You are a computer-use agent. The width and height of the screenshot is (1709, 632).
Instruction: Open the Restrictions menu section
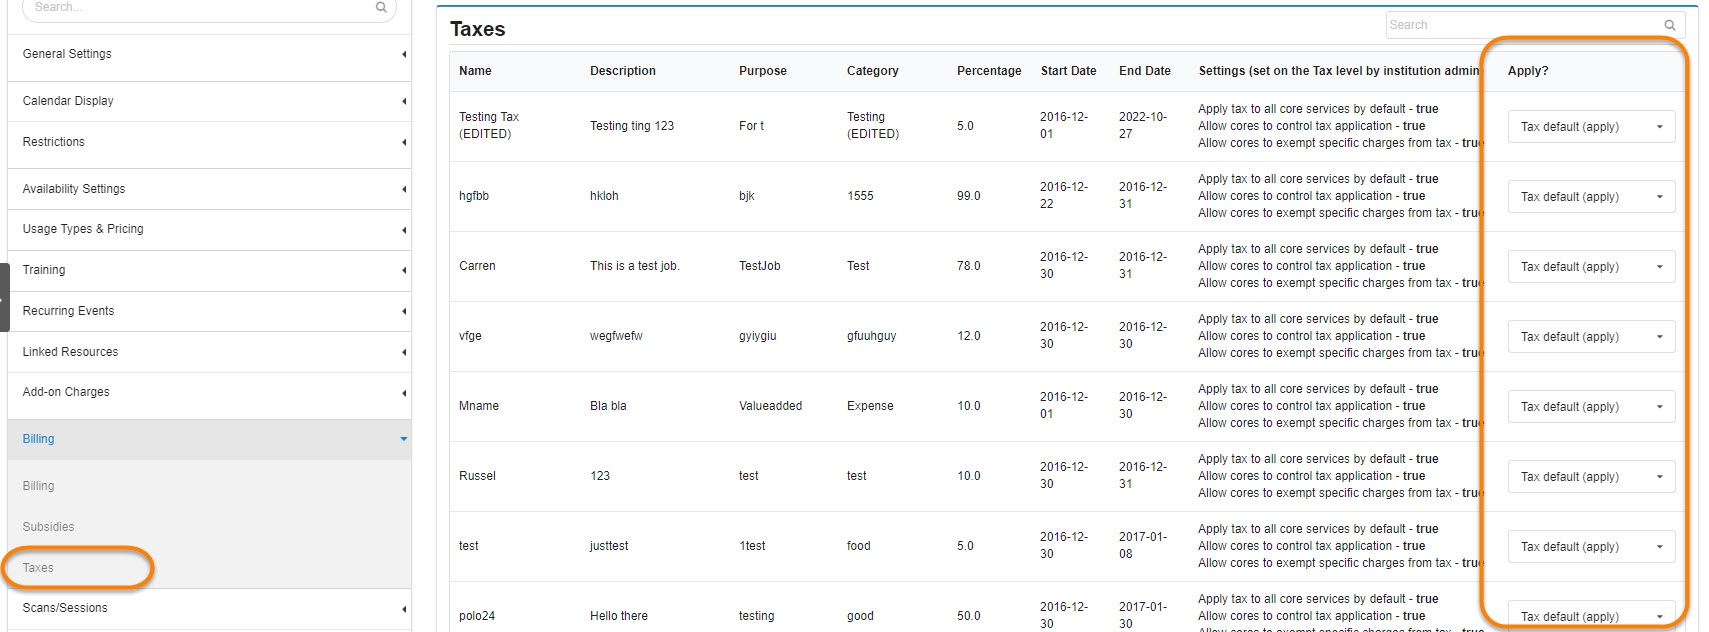209,142
